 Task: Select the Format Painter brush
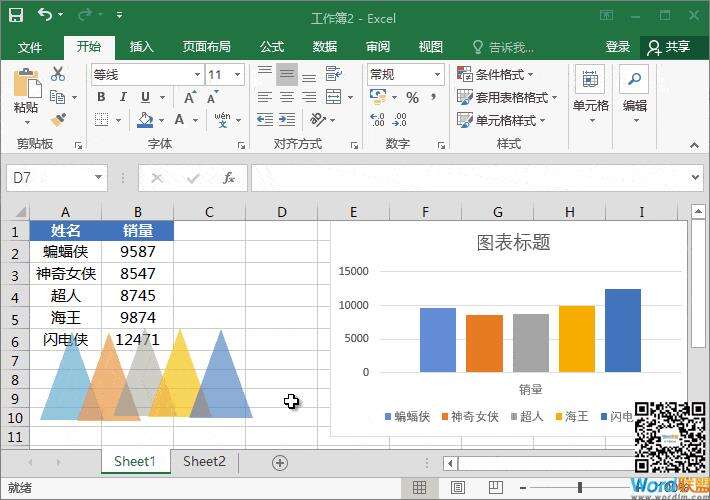click(58, 120)
